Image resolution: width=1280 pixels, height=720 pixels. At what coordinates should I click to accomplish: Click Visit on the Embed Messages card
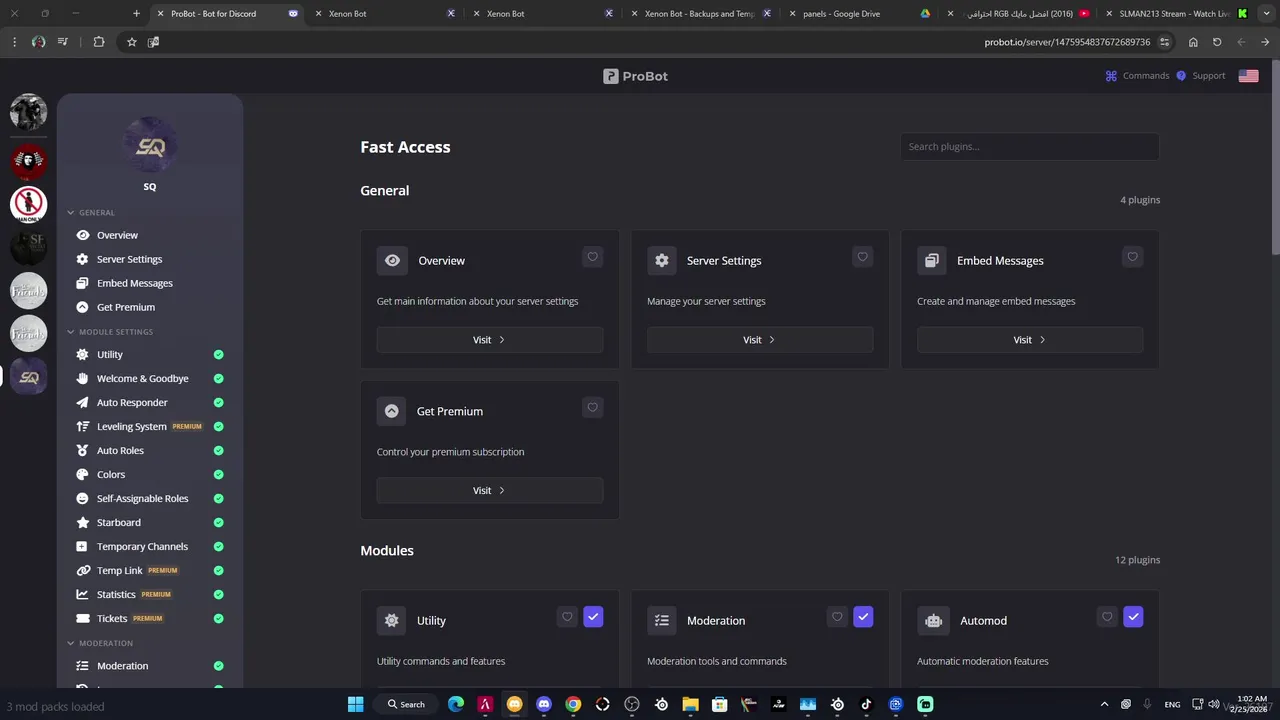coord(1030,340)
